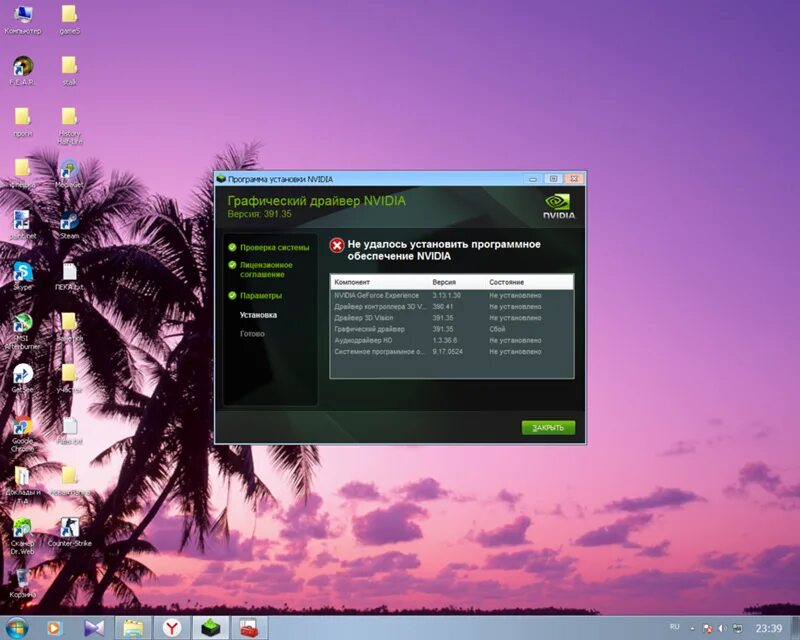The height and width of the screenshot is (640, 800).
Task: Open the Windows Start menu
Action: 17,628
